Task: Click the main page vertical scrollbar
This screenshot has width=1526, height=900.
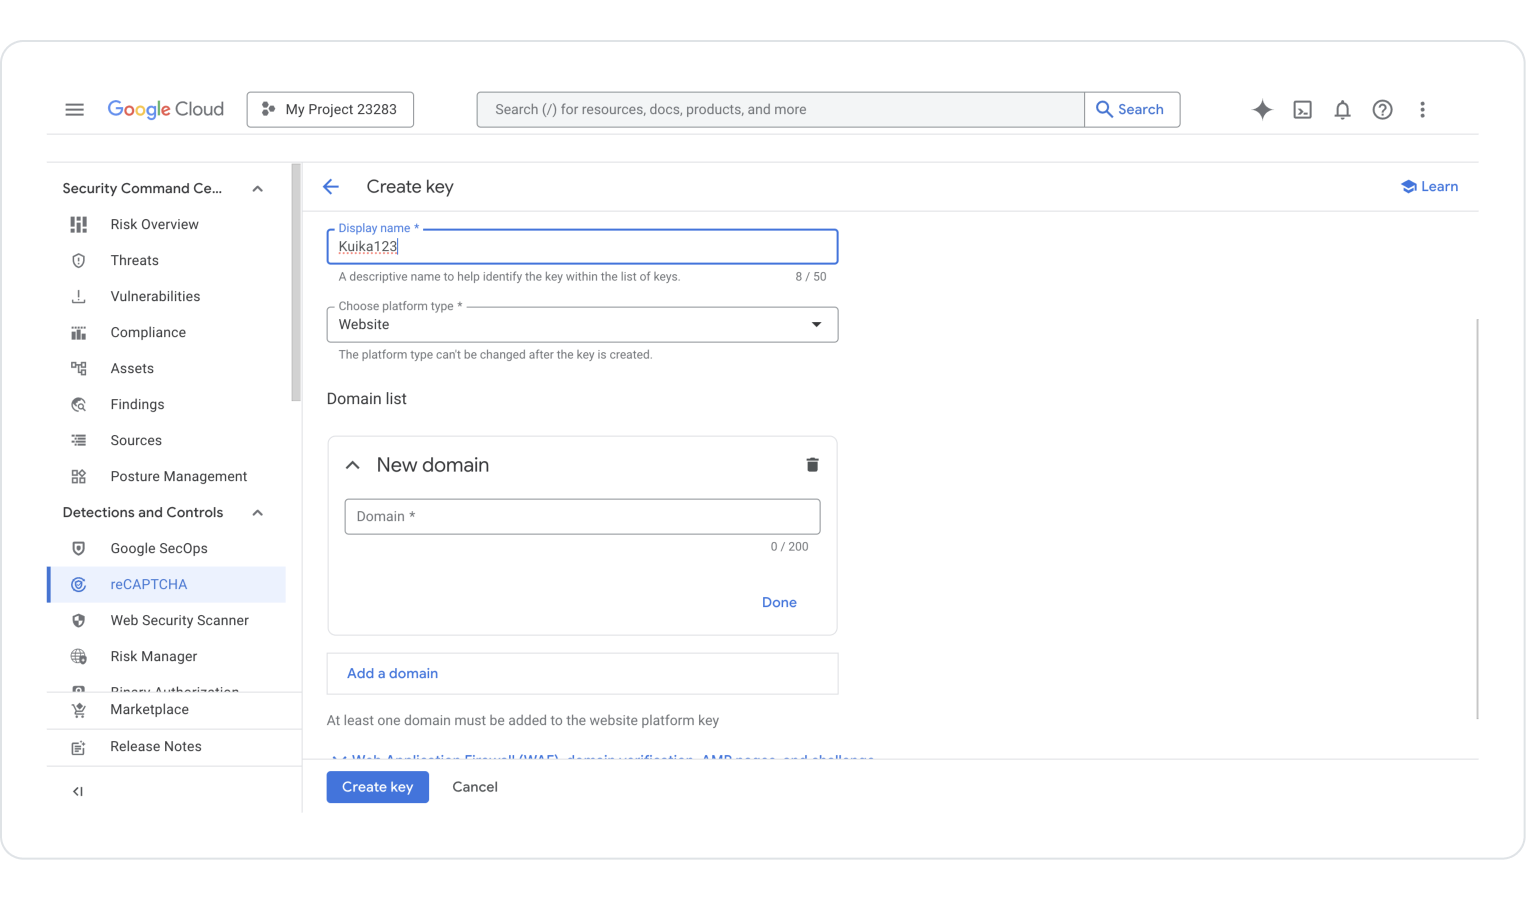Action: pyautogui.click(x=1477, y=518)
